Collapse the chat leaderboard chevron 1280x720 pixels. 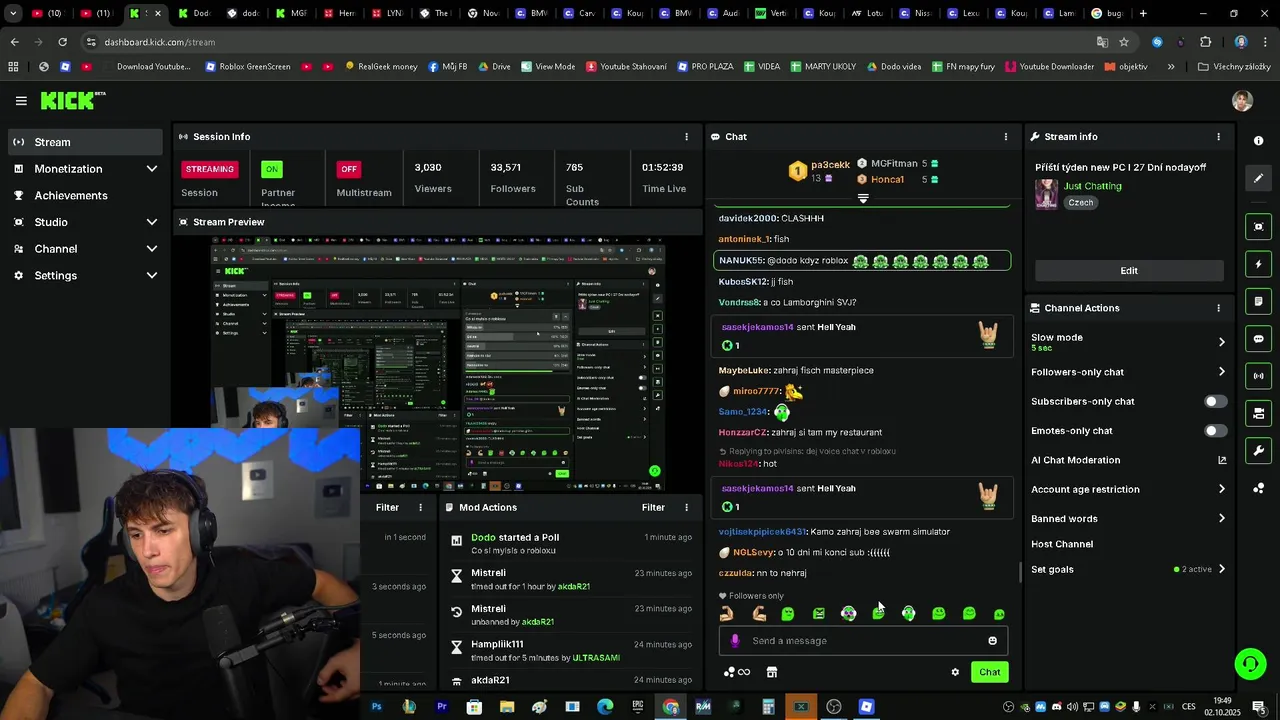pos(863,199)
